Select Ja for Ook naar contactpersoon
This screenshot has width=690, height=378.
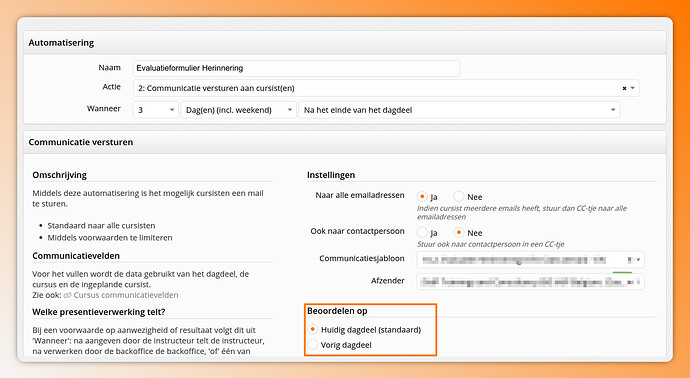point(422,232)
